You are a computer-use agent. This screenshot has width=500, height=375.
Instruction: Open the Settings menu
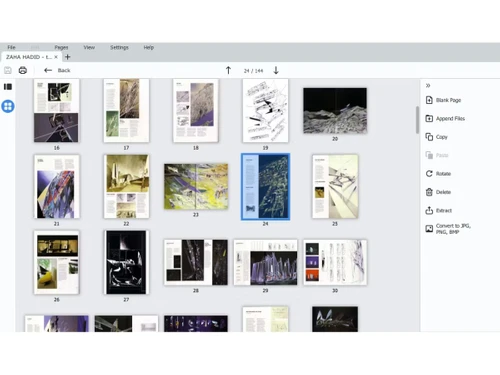click(x=119, y=47)
